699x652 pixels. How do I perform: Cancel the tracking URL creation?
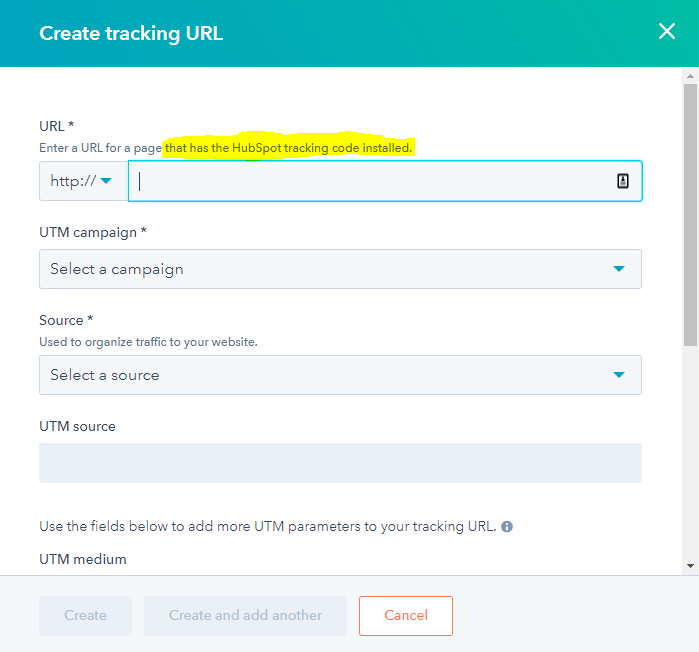[405, 615]
